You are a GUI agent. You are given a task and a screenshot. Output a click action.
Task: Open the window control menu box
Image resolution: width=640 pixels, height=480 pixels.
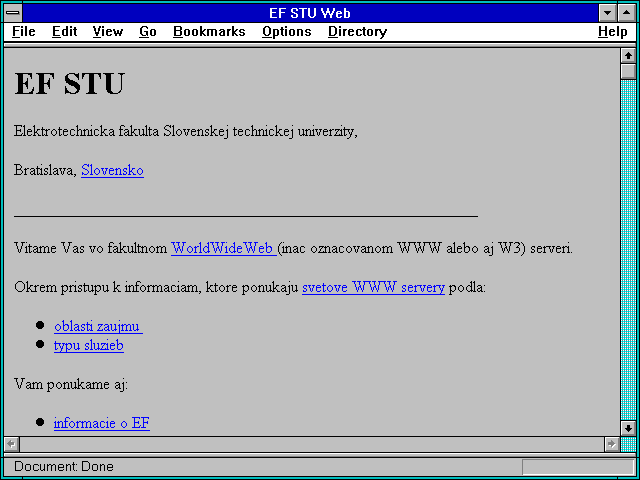tap(13, 13)
